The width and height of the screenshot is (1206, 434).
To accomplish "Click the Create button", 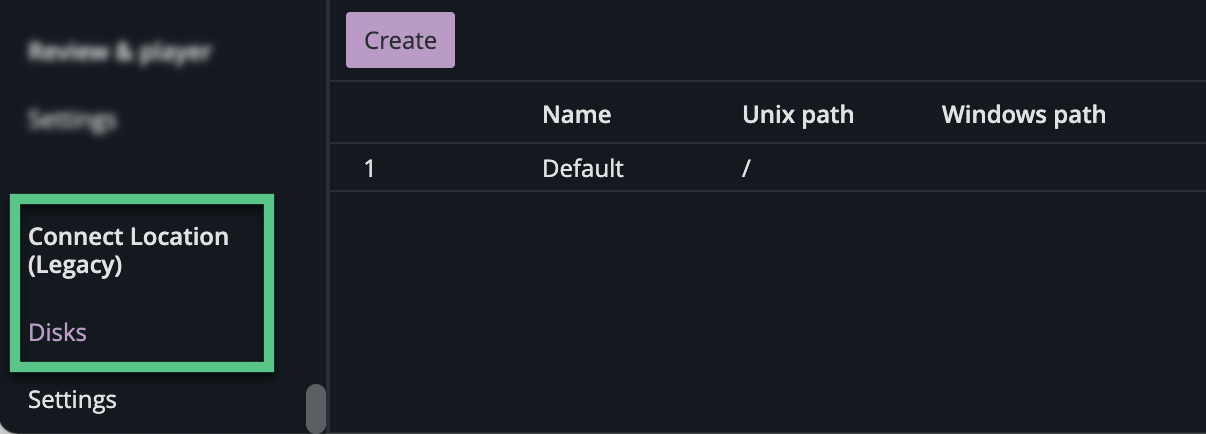I will click(400, 40).
